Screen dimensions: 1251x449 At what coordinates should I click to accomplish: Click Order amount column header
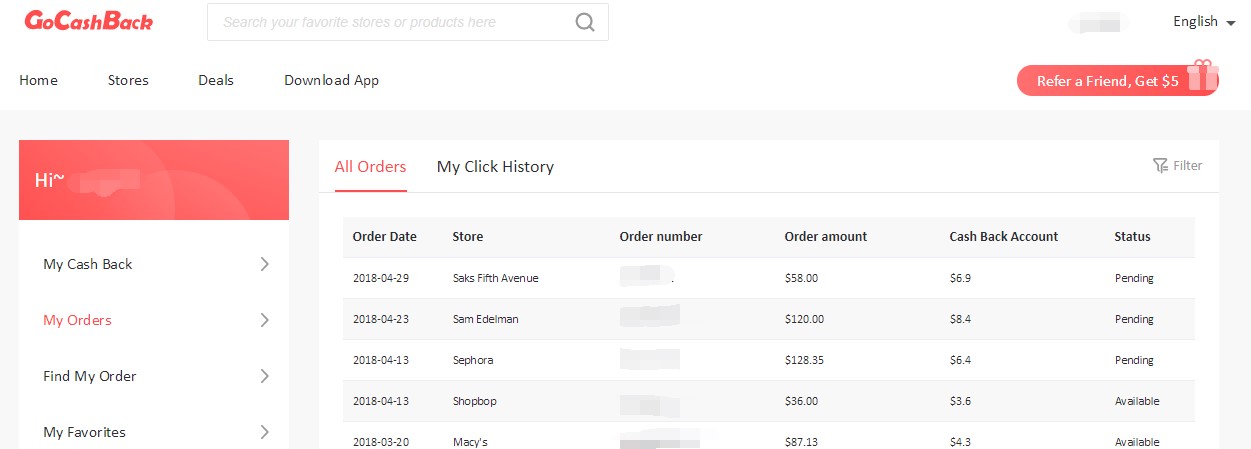[x=825, y=237]
